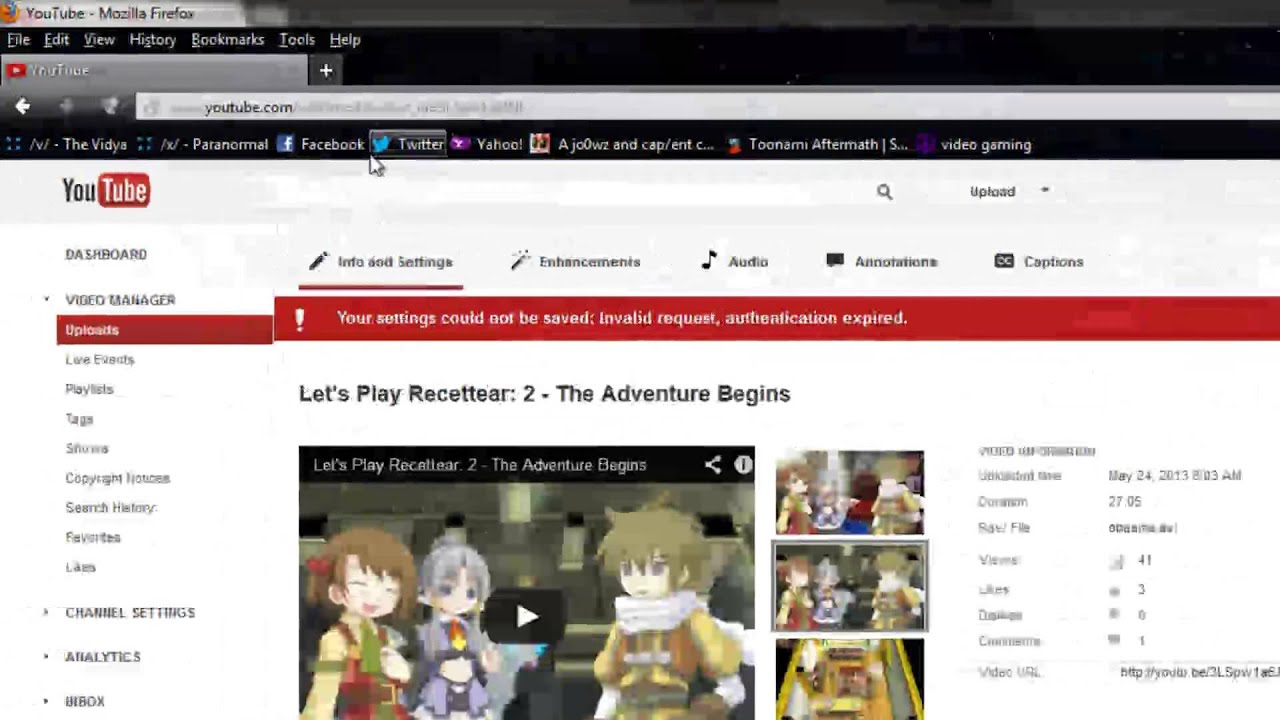Image resolution: width=1280 pixels, height=720 pixels.
Task: Open Copyright Notices in the sidebar
Action: click(118, 478)
